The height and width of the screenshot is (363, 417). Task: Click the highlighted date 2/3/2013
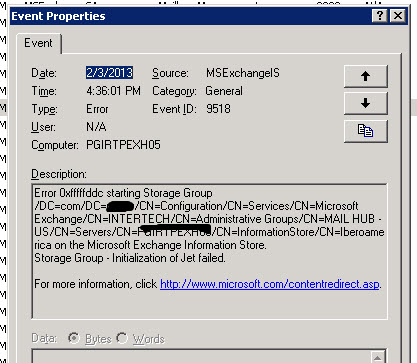(109, 73)
